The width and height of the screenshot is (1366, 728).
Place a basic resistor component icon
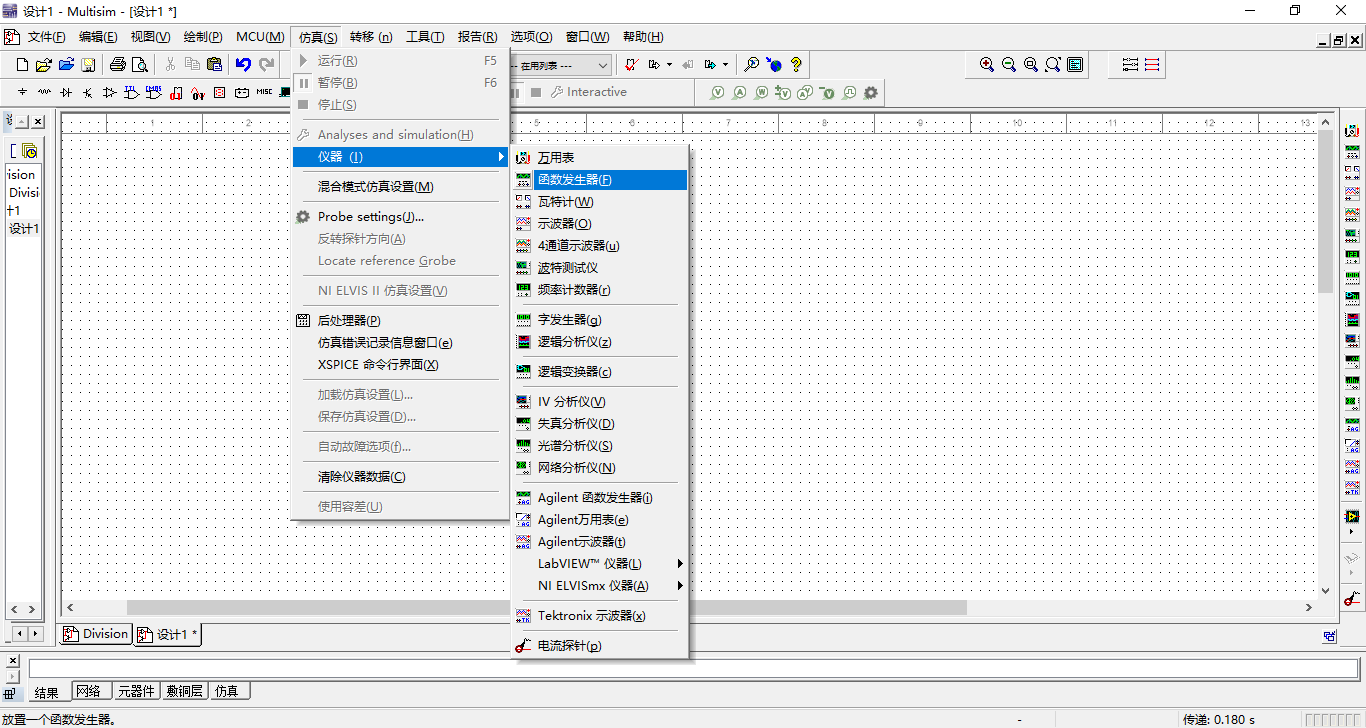44,92
